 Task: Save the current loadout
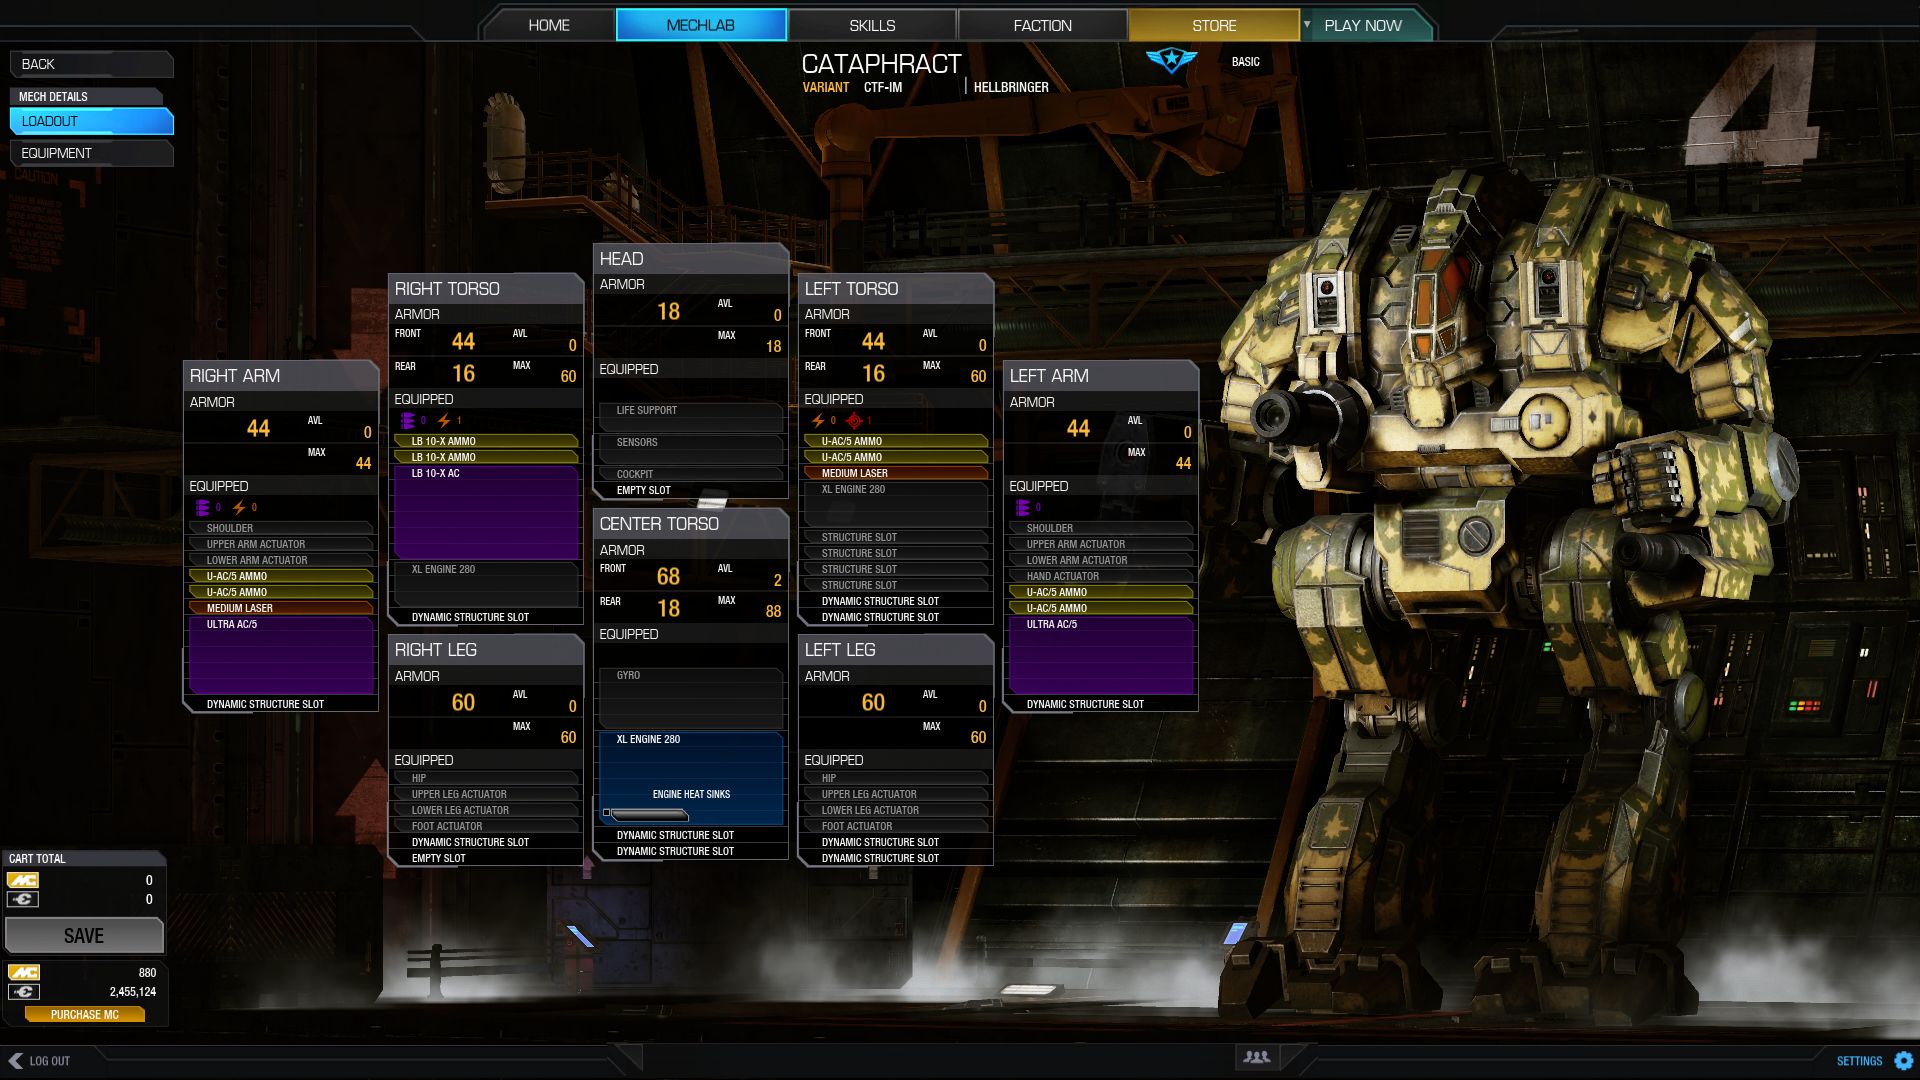(84, 936)
